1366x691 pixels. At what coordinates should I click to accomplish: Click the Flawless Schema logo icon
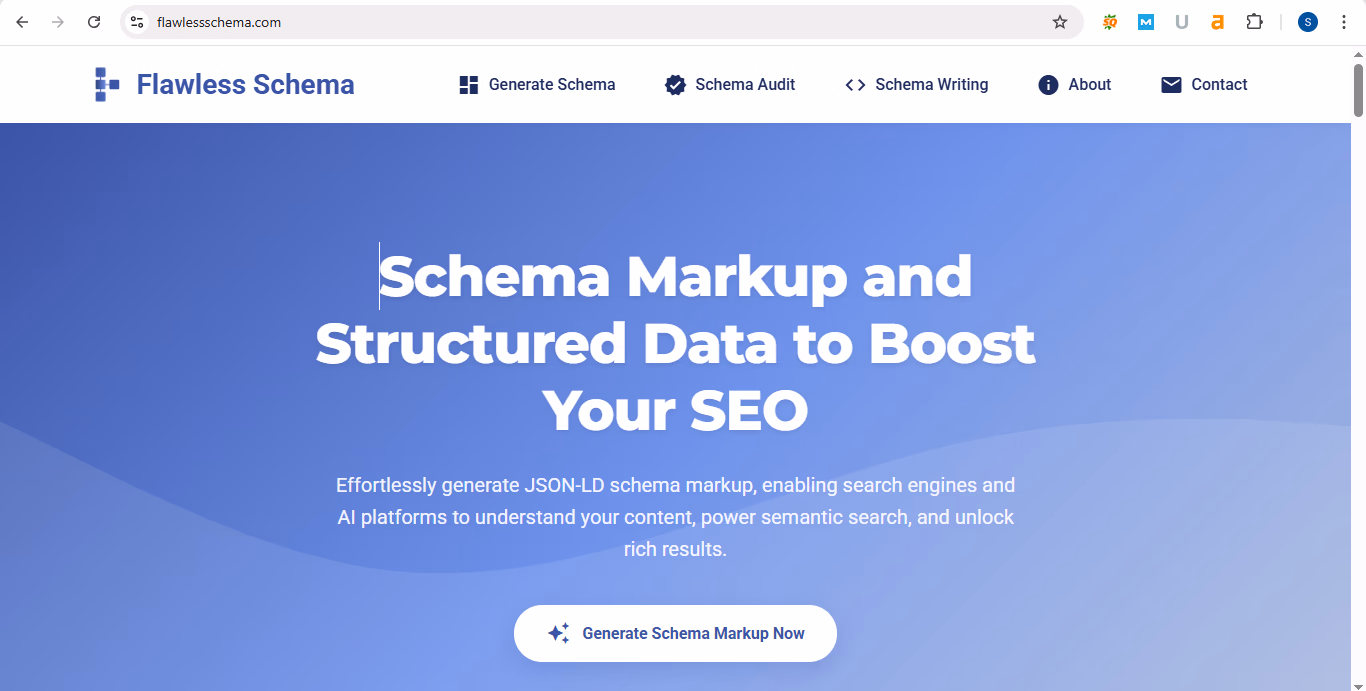[107, 85]
